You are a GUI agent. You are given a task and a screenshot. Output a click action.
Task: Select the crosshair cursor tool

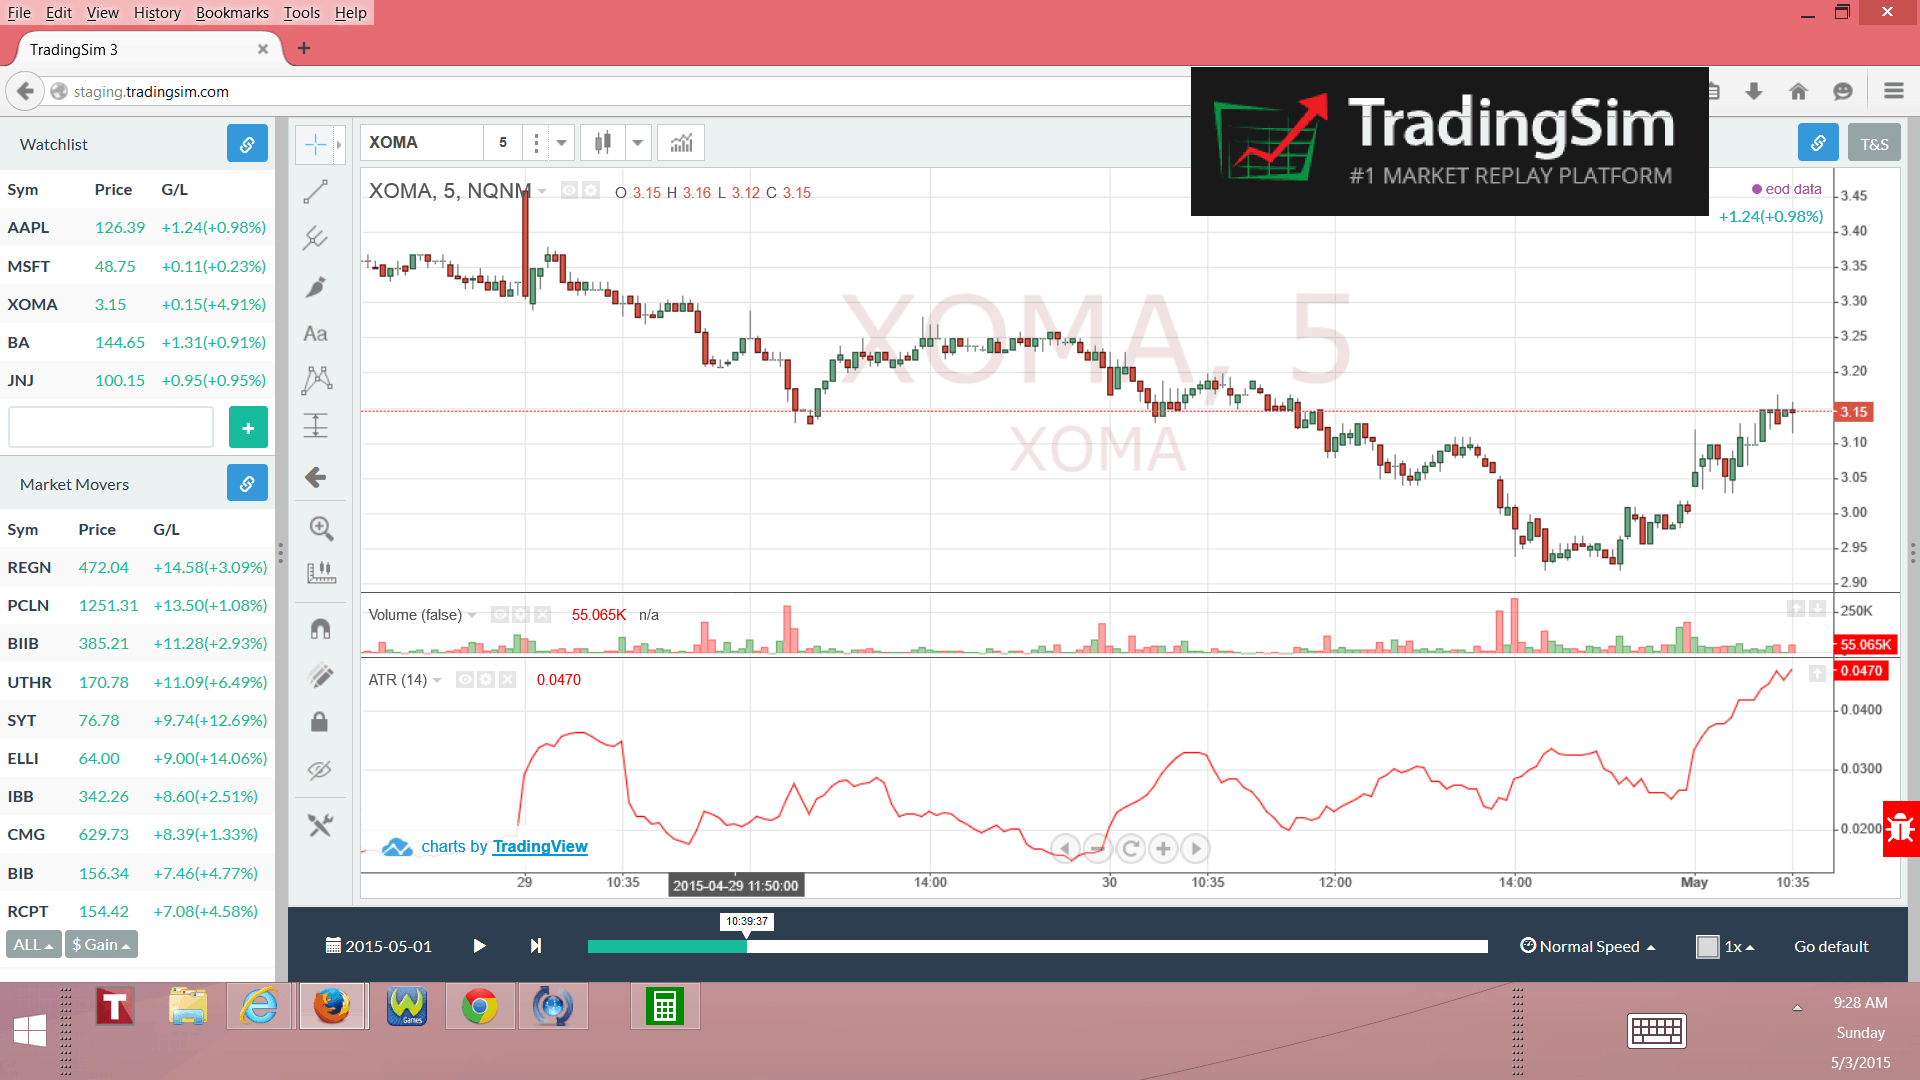coord(316,143)
